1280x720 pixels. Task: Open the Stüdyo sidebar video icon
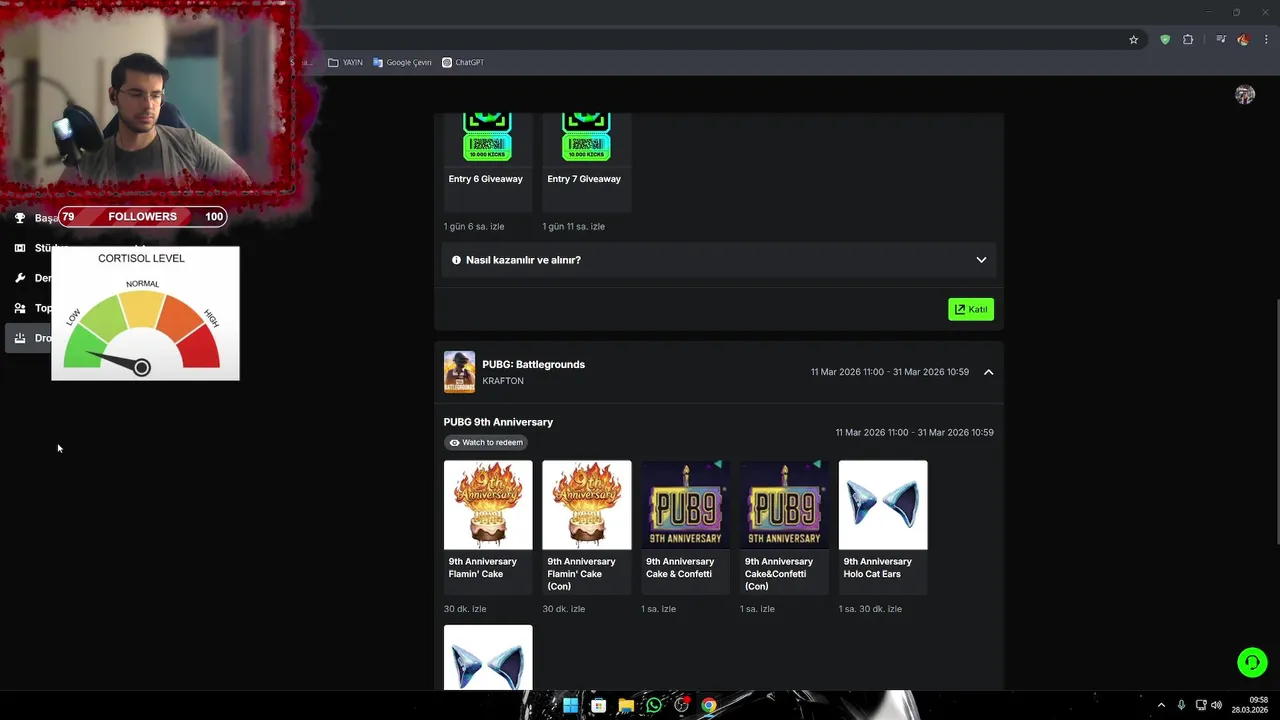20,248
